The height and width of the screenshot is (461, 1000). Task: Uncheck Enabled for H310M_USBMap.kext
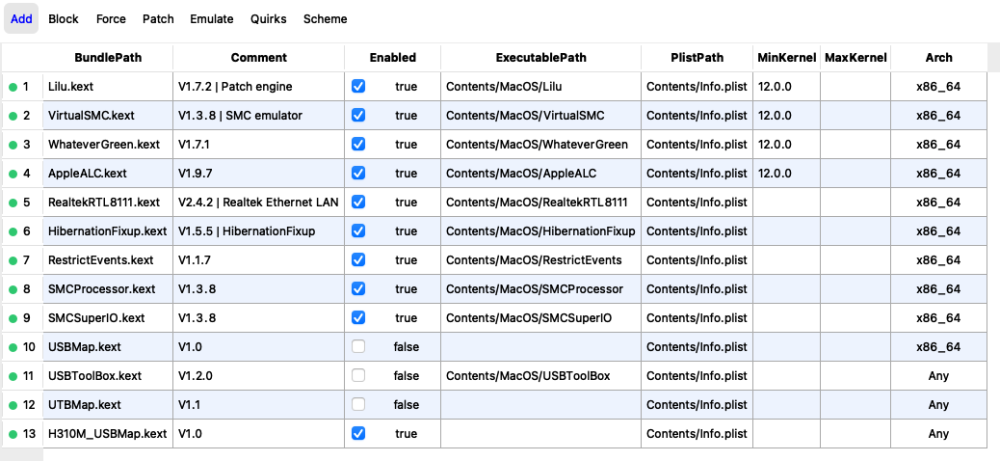click(358, 434)
